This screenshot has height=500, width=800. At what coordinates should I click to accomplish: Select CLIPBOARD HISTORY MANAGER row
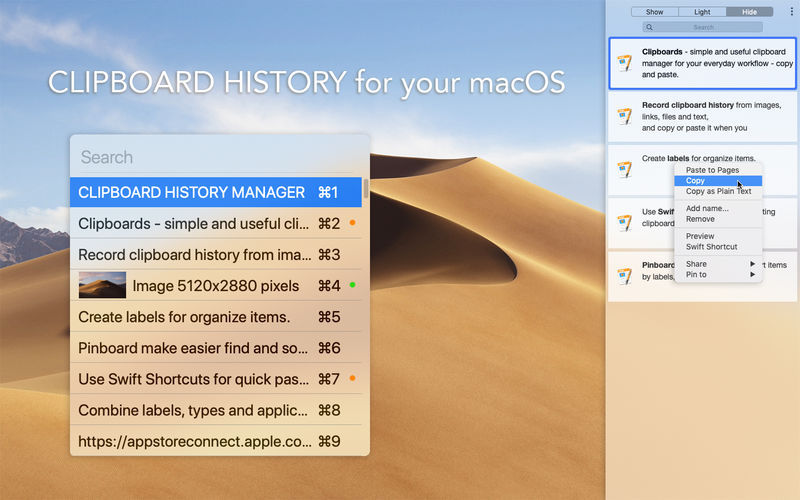[216, 192]
